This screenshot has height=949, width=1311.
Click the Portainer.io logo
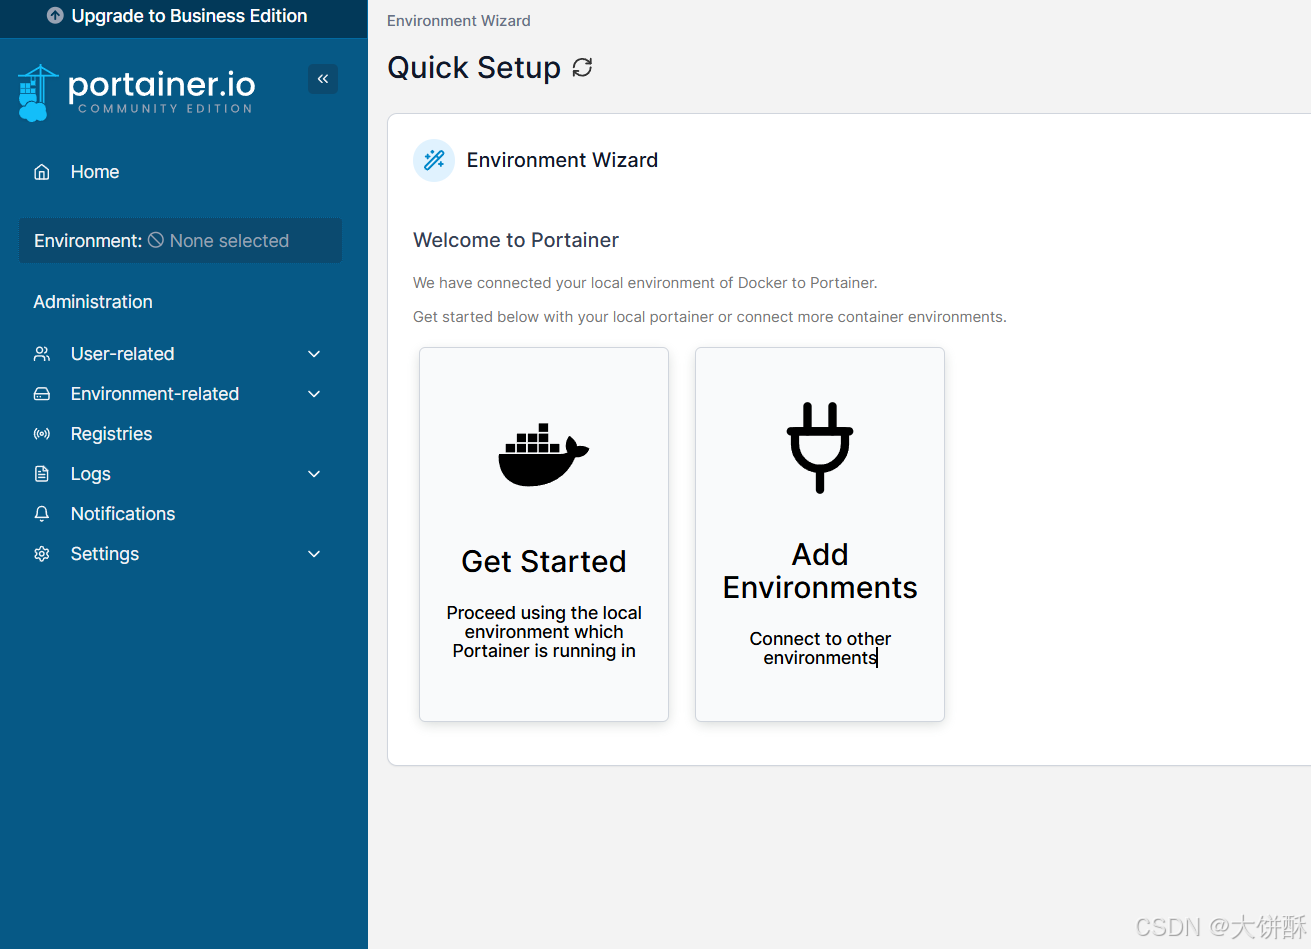click(136, 93)
